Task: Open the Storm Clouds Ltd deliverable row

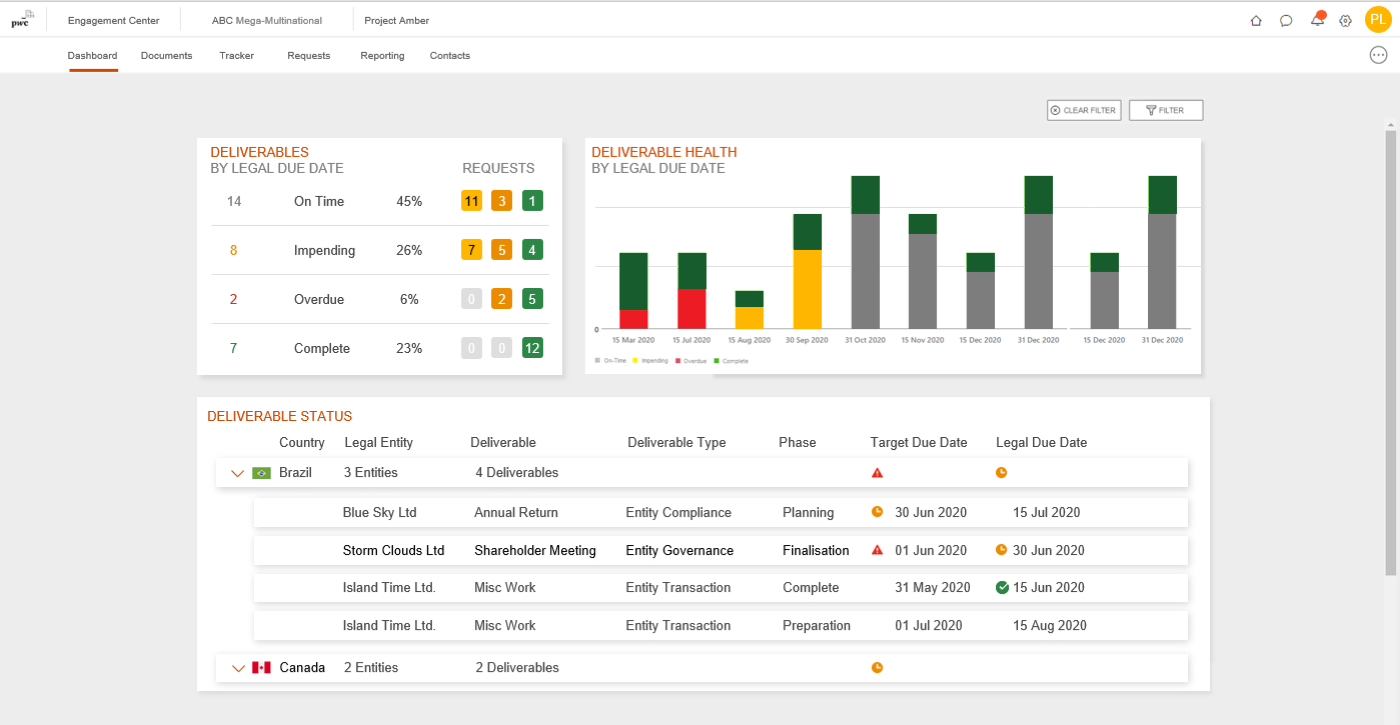Action: point(720,550)
